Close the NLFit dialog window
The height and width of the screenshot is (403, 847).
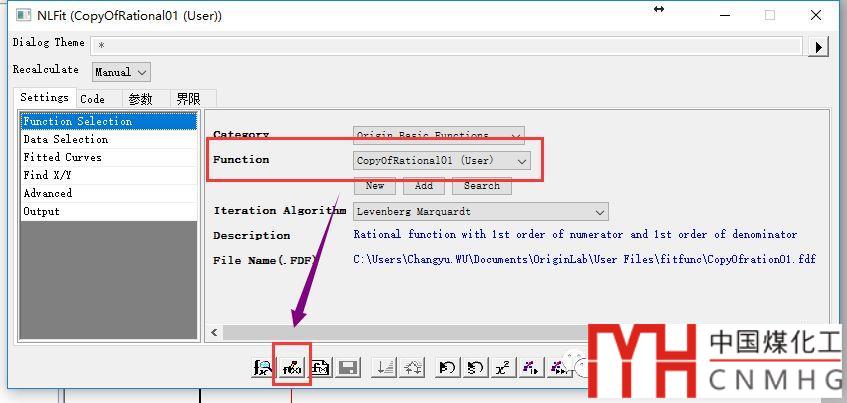(816, 16)
